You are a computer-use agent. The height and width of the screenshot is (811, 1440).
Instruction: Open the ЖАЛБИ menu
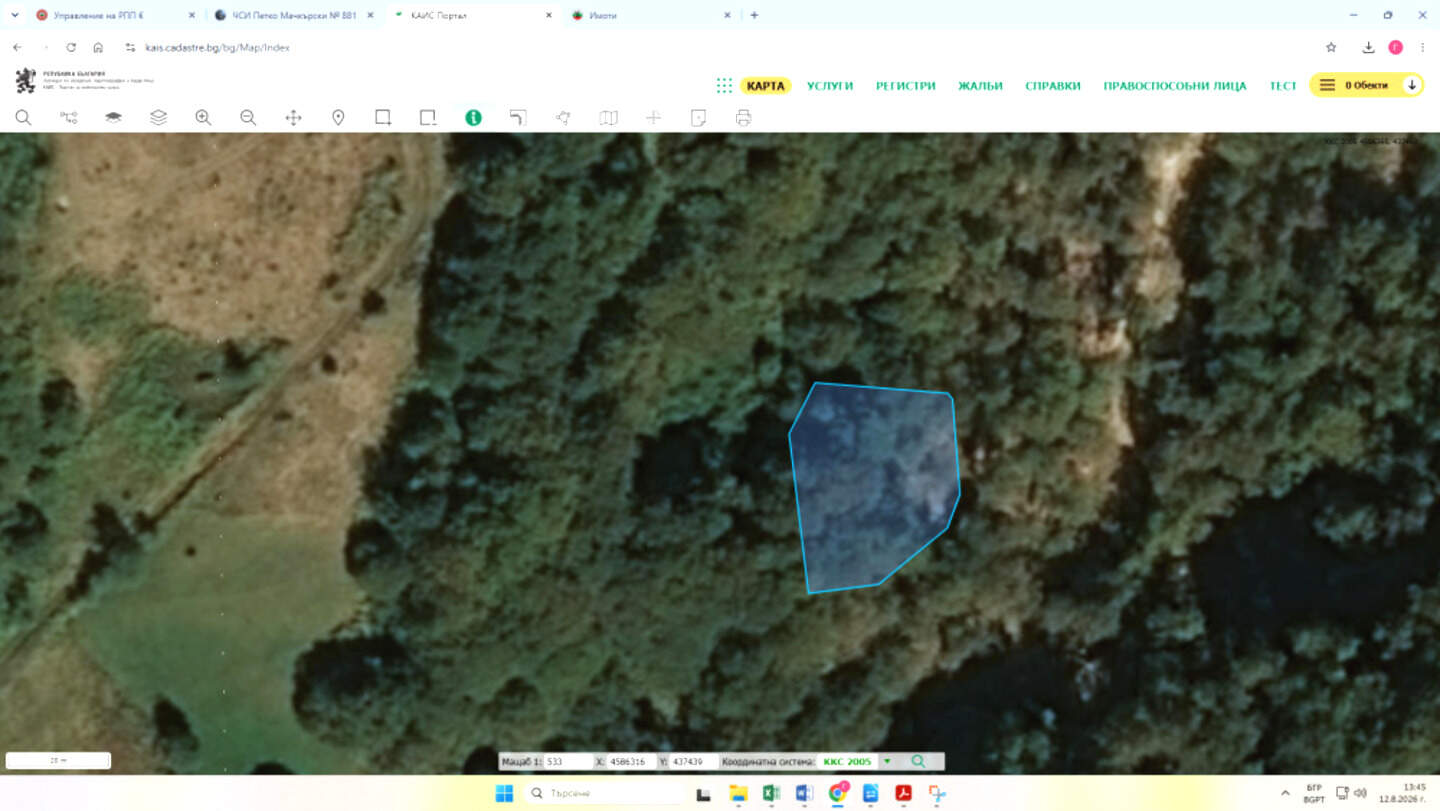click(x=980, y=85)
